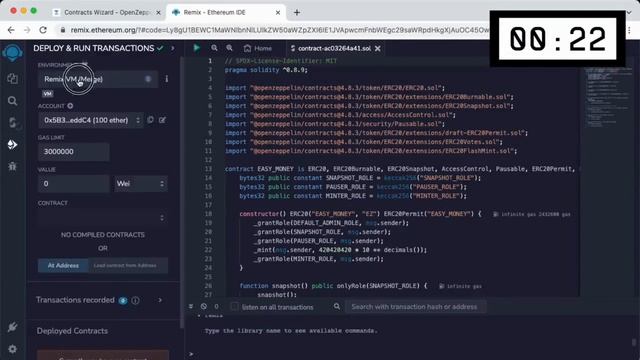Click the green play run-script button
Screen dimensions: 640x360
coord(197,48)
